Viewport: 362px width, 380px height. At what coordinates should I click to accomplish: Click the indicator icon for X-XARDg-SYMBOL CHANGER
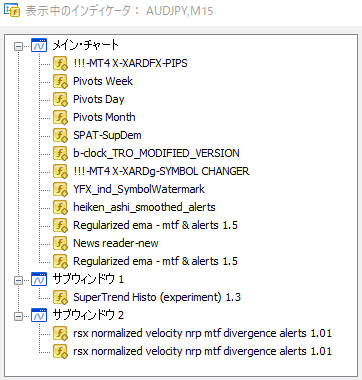[60, 171]
